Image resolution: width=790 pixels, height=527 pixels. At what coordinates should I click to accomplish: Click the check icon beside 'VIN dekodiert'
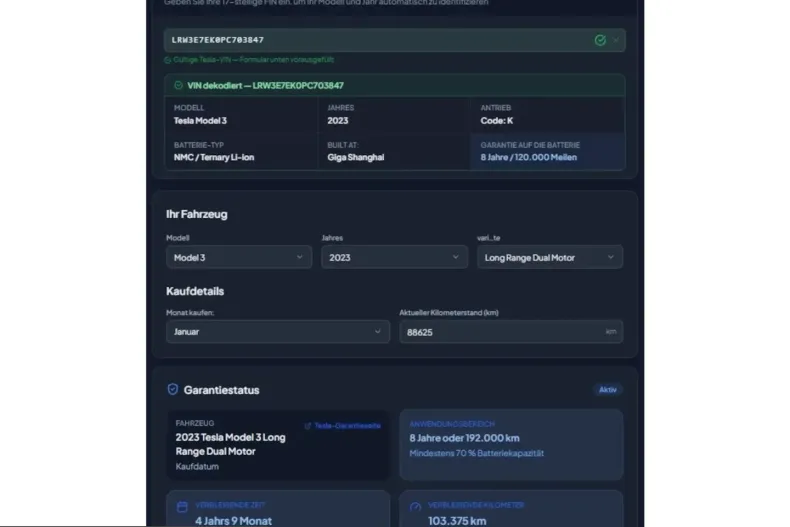coord(178,85)
